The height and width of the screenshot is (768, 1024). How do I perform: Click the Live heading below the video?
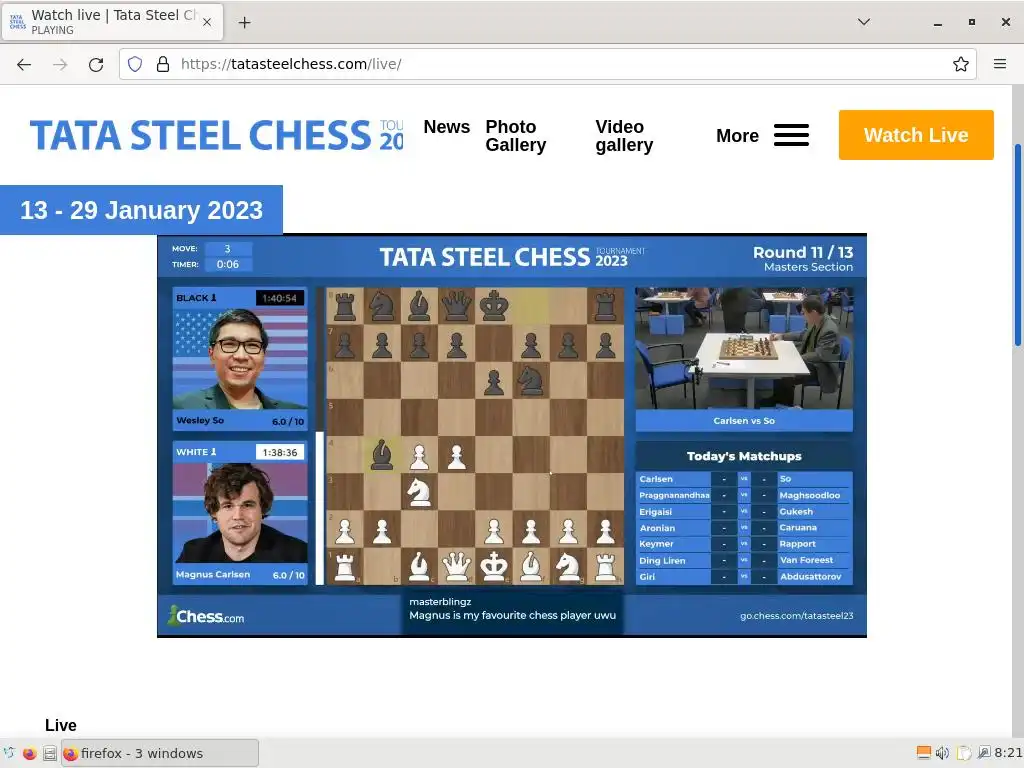pos(61,726)
